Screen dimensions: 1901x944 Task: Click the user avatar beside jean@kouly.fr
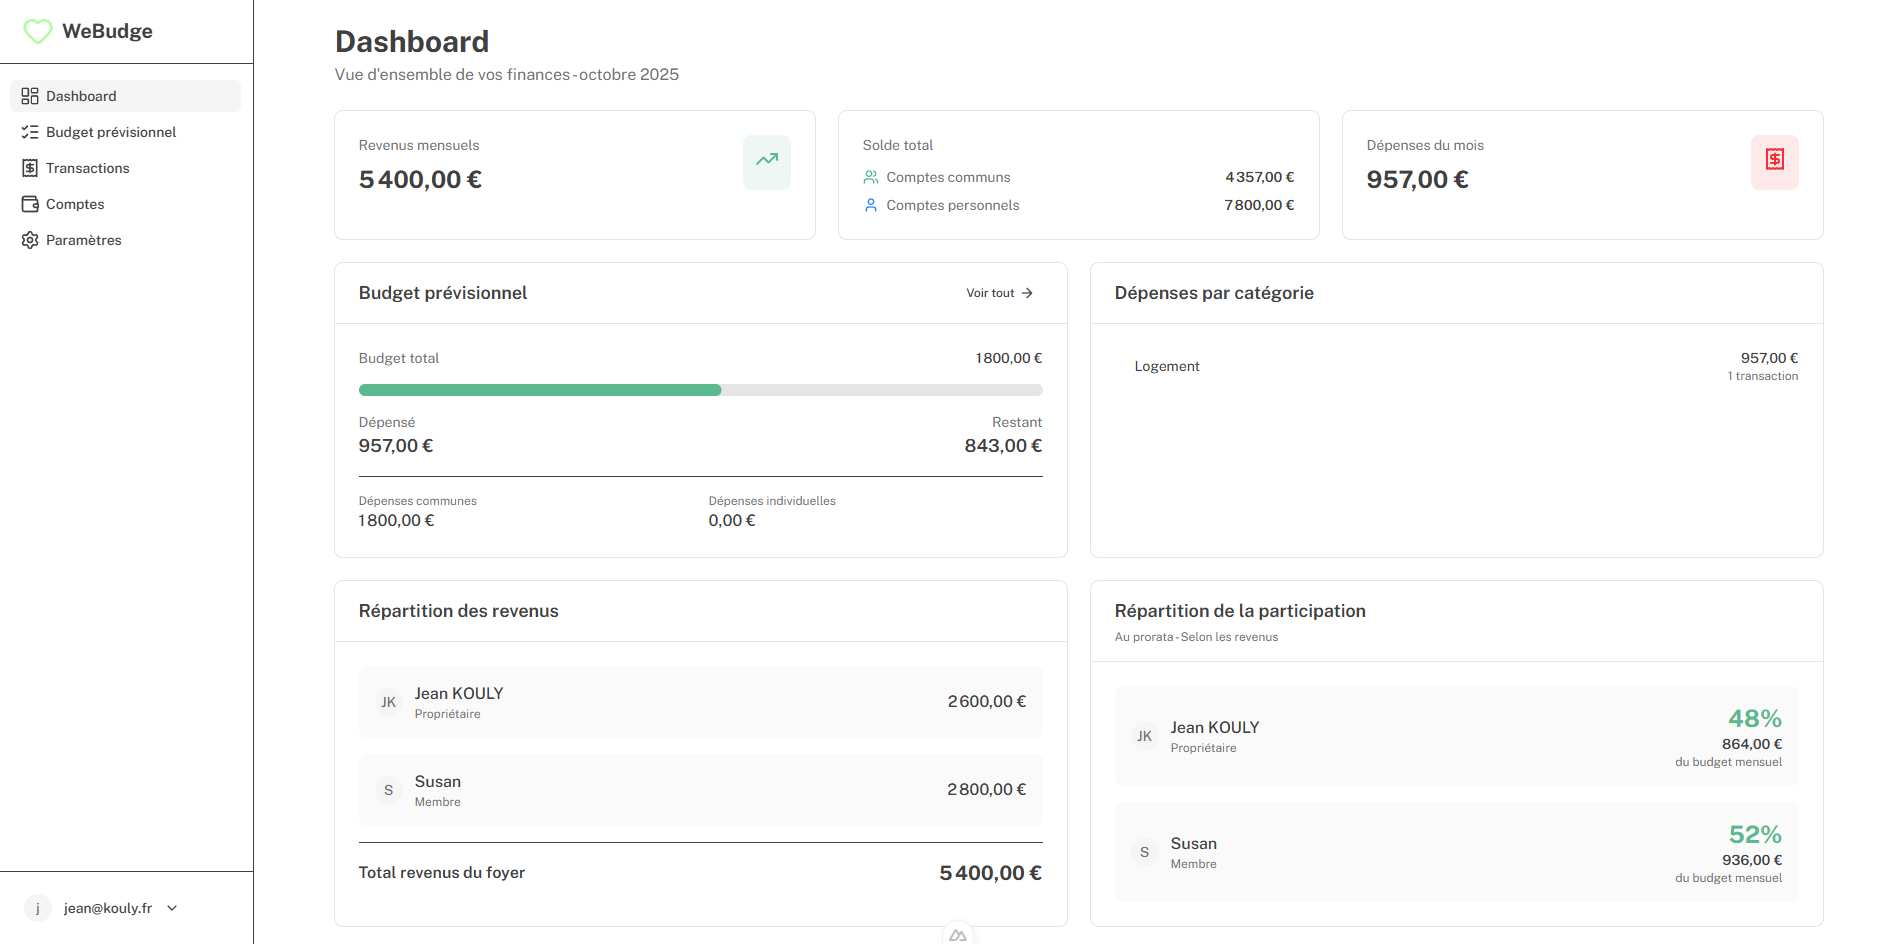pyautogui.click(x=37, y=909)
